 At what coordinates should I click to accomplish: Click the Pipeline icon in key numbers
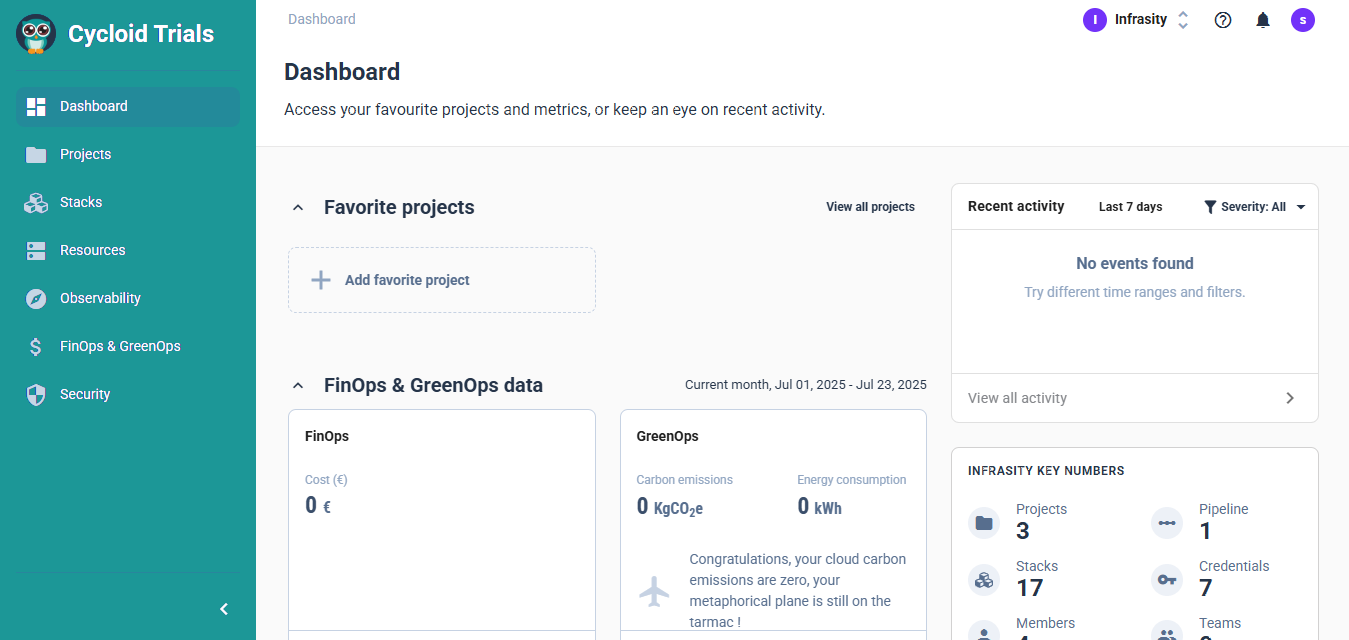(x=1167, y=523)
